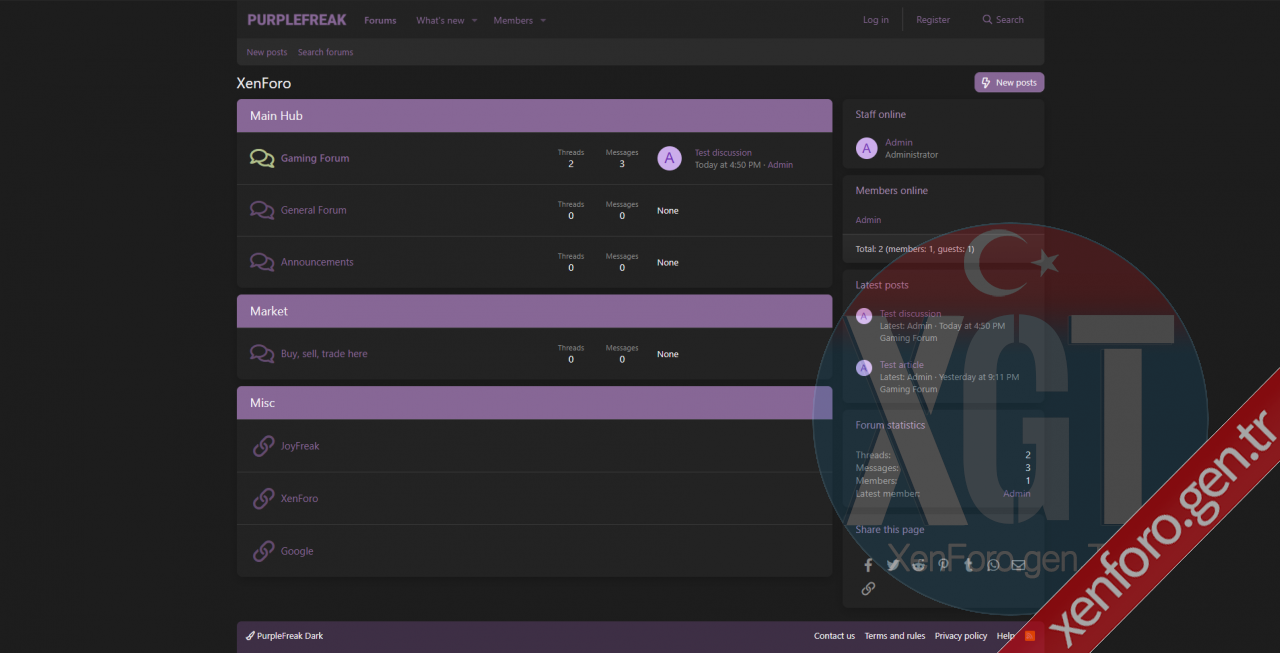The height and width of the screenshot is (653, 1280).
Task: Share this page by email icon
Action: tap(1018, 565)
